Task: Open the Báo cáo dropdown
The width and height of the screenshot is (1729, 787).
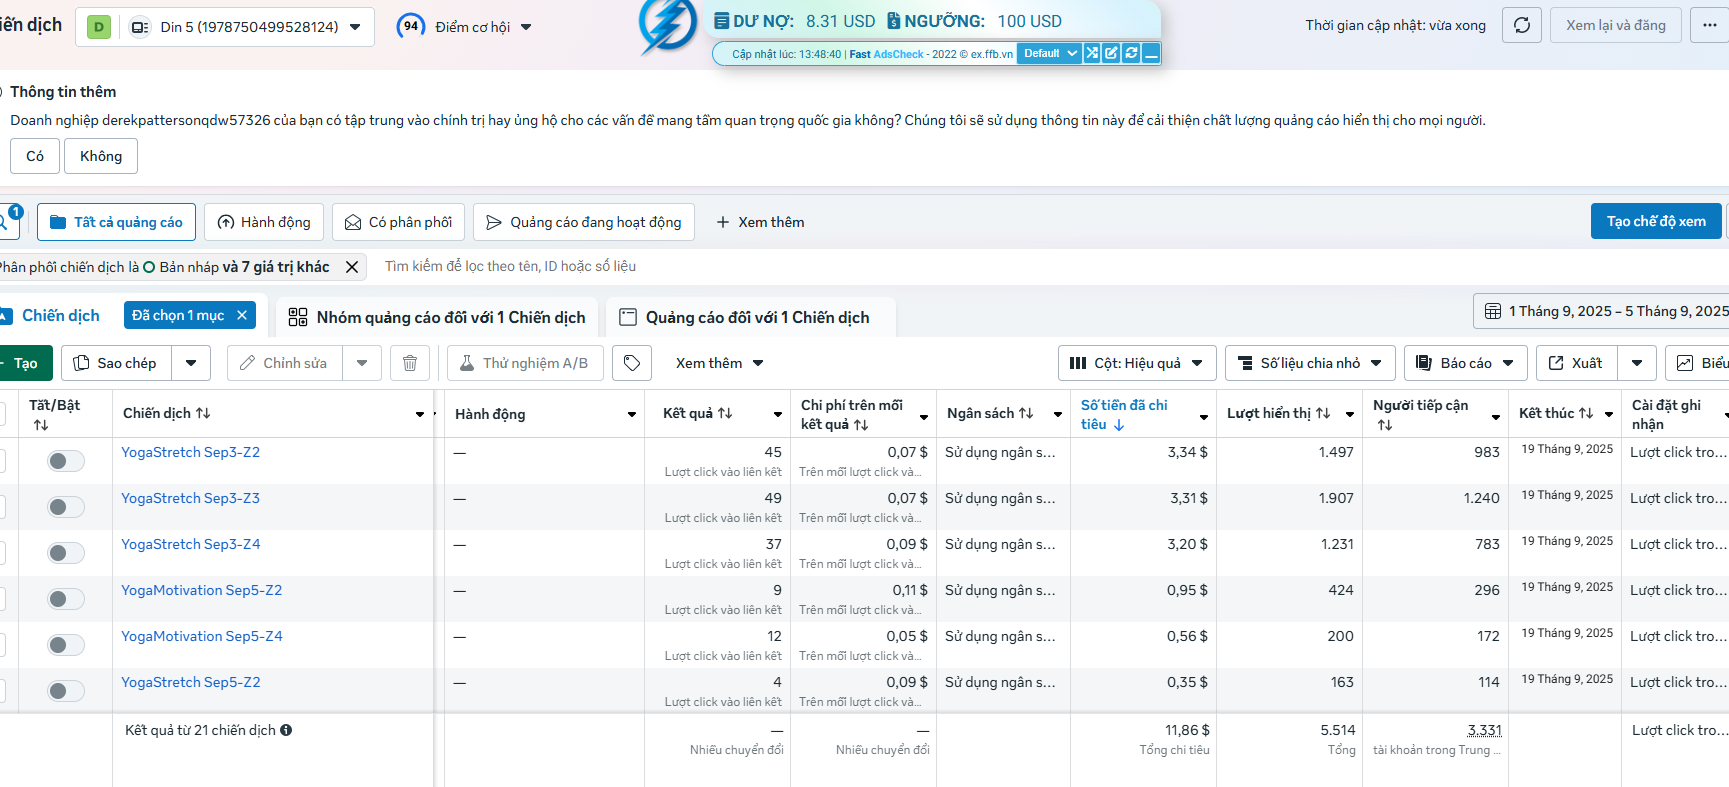Action: click(x=1466, y=363)
